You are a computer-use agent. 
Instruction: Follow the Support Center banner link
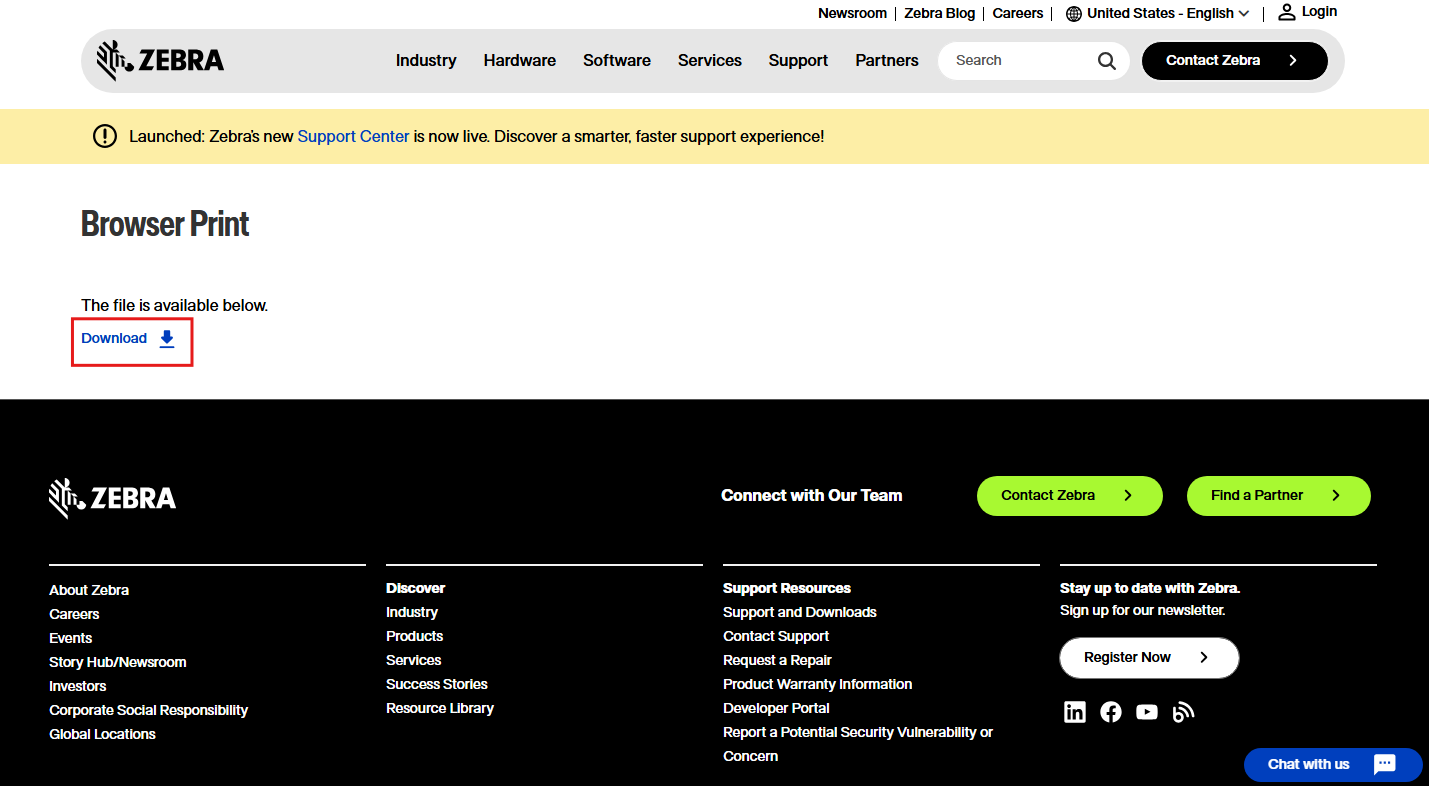(353, 136)
